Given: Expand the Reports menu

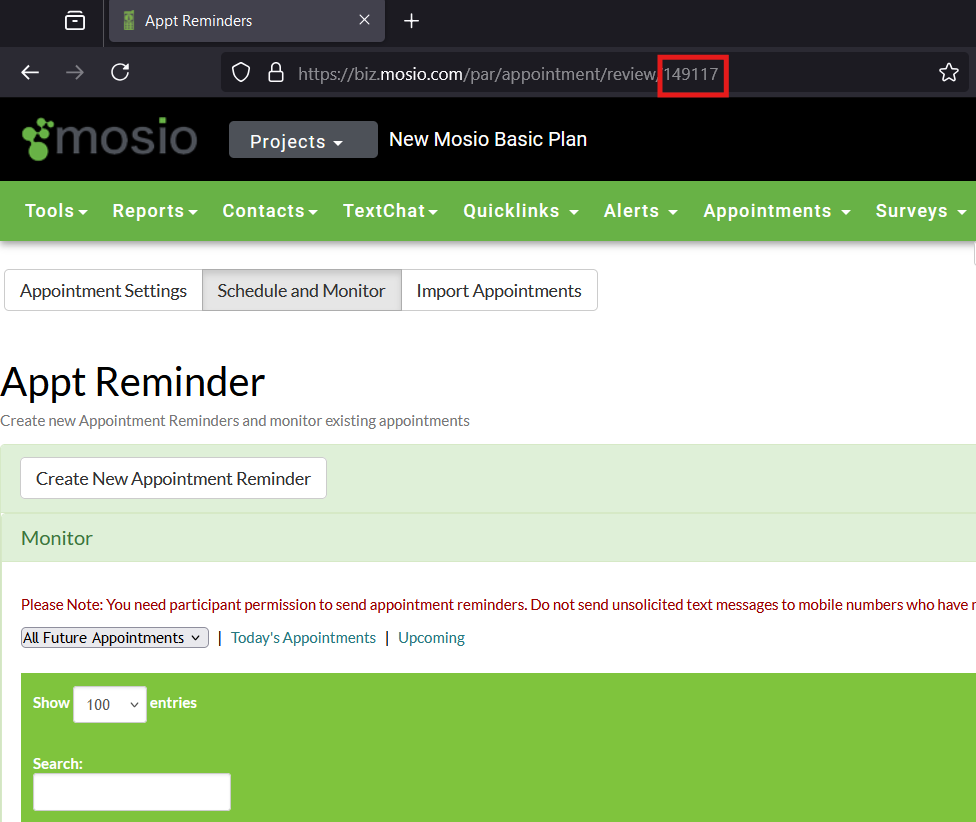Looking at the screenshot, I should [x=155, y=211].
